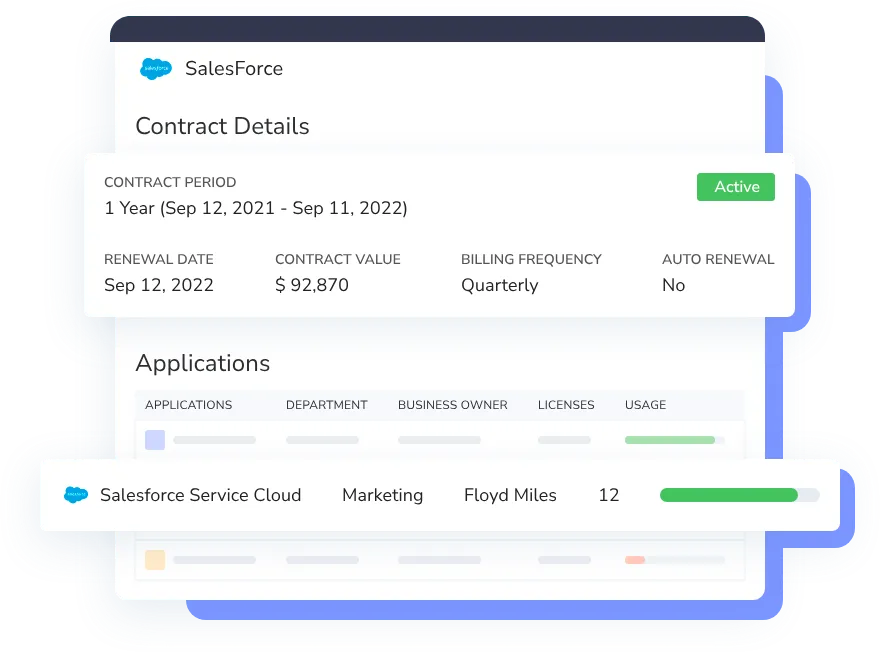Image resolution: width=880 pixels, height=652 pixels.
Task: Click the Floyd Miles business owner
Action: pyautogui.click(x=510, y=495)
